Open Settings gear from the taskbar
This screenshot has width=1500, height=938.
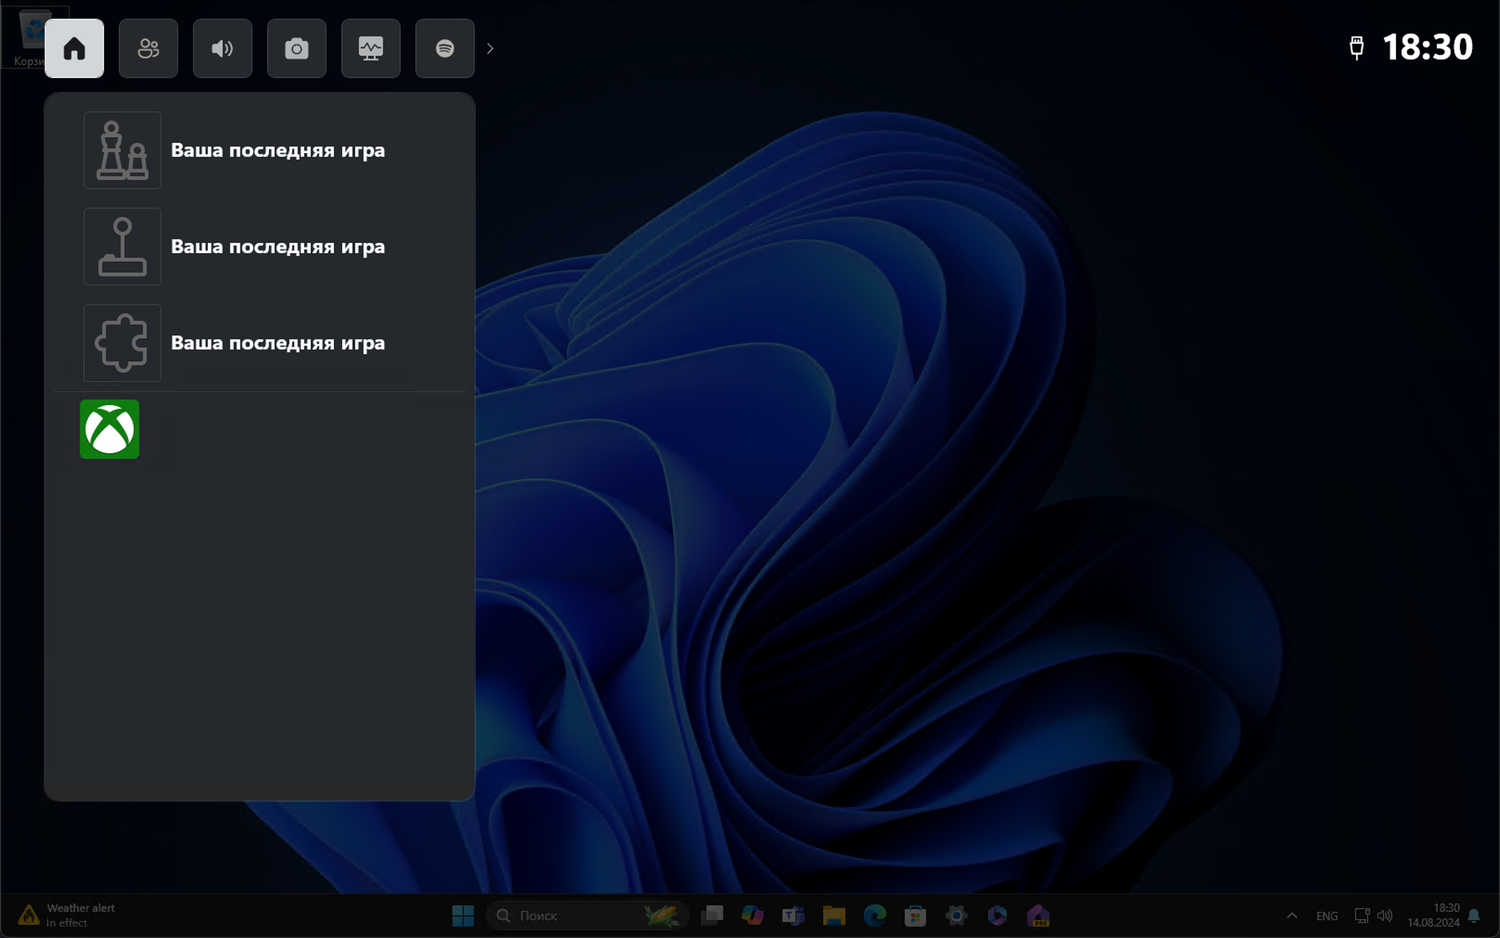(x=957, y=915)
